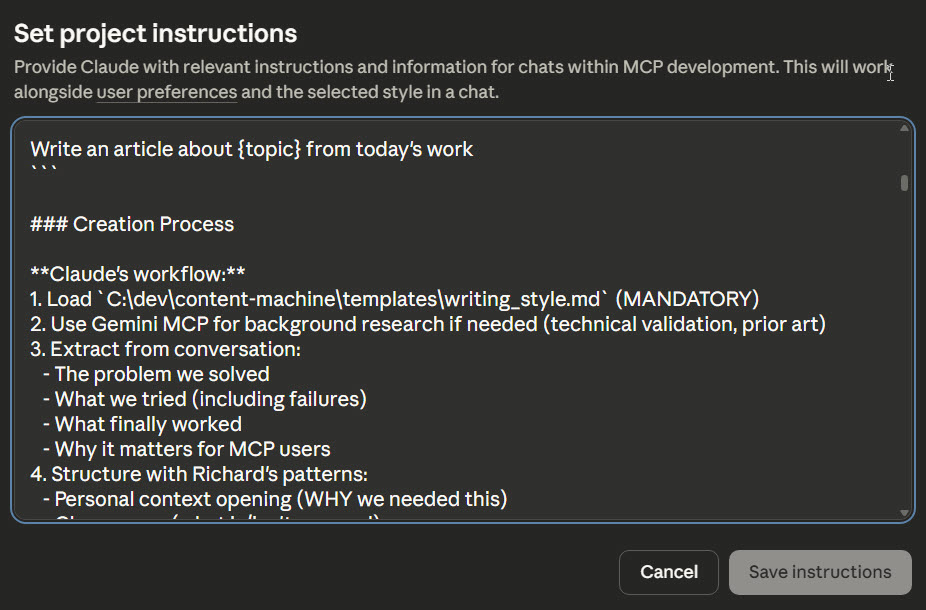Click on 'The problem we solved' bullet
Image resolution: width=926 pixels, height=610 pixels.
coord(162,374)
